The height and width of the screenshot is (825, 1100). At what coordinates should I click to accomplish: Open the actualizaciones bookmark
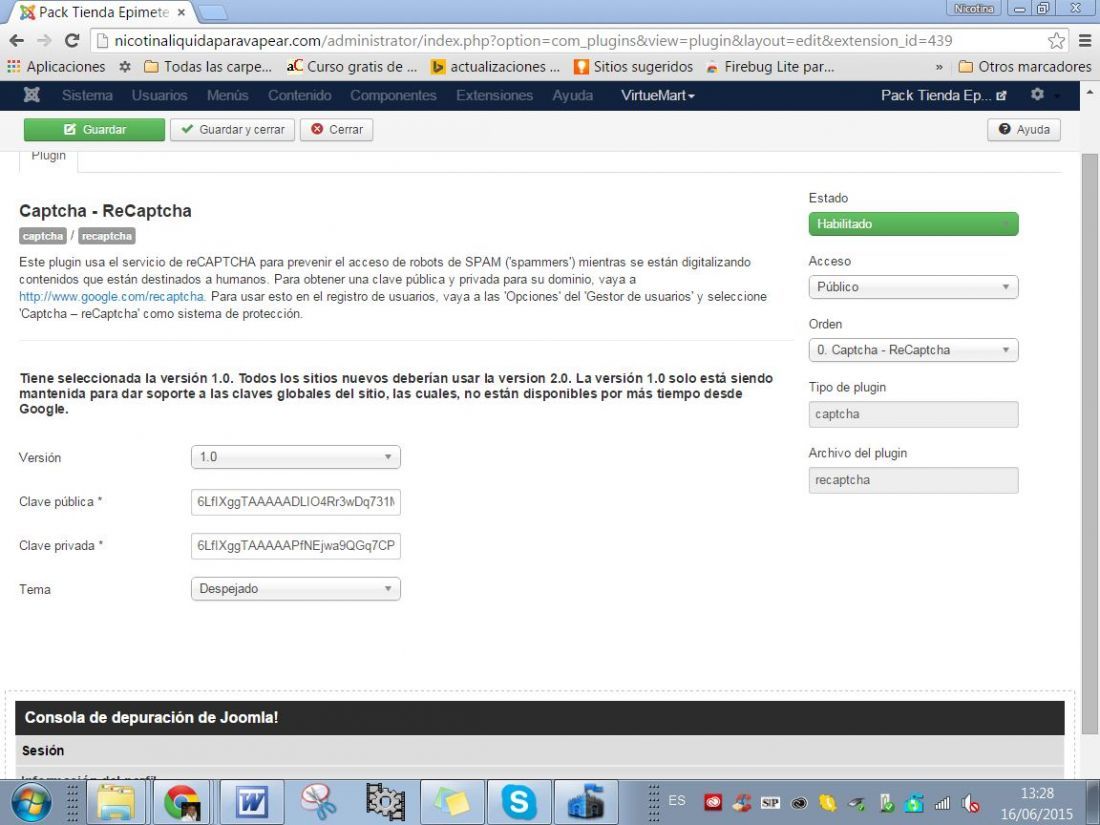[496, 67]
